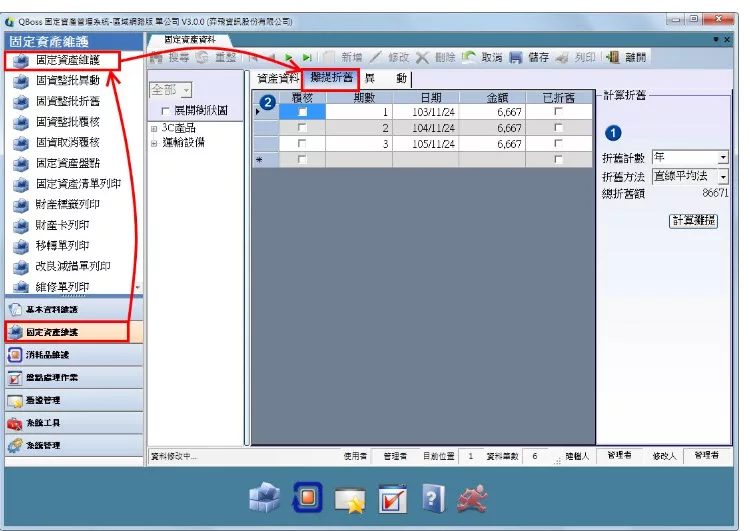The height and width of the screenshot is (531, 750).
Task: Click the checklist icon in bottom dock
Action: [392, 497]
